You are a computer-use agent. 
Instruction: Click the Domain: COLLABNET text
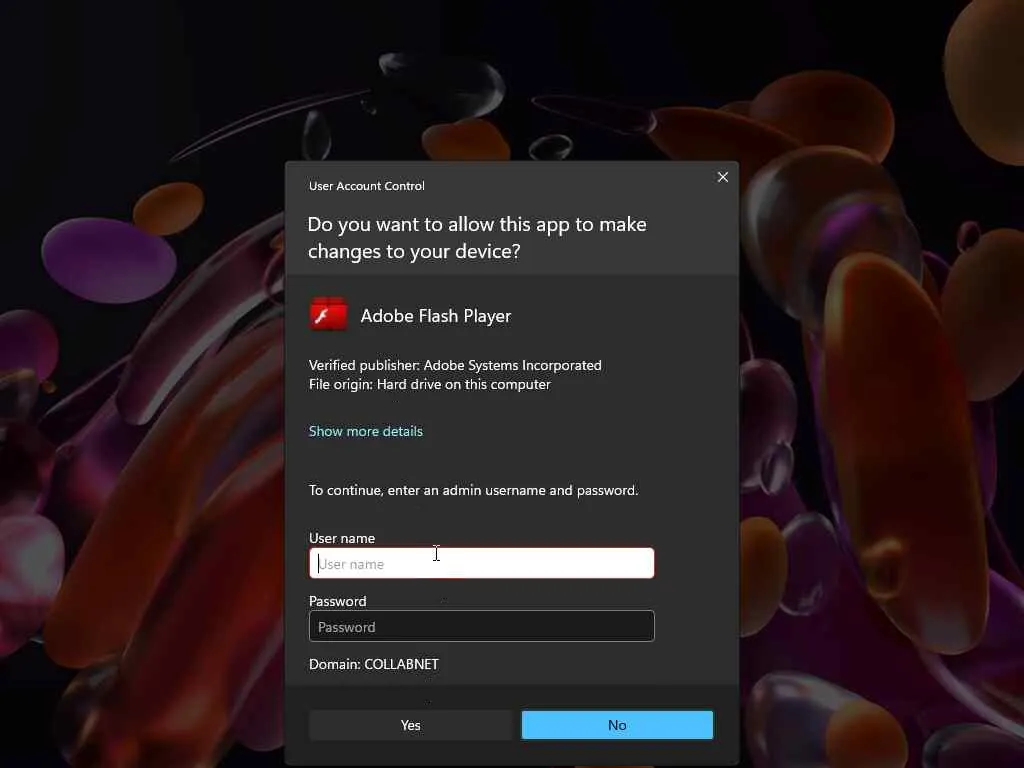point(374,664)
